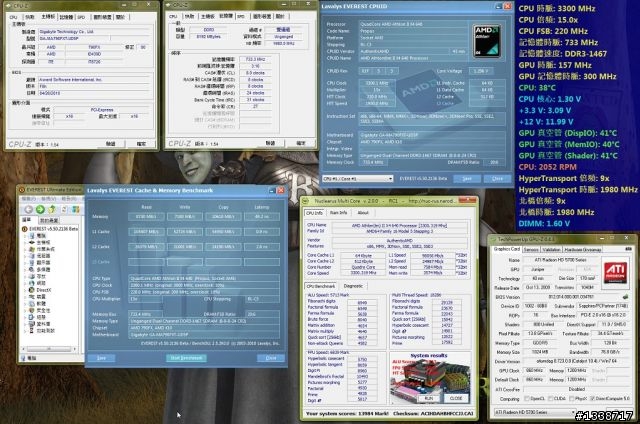
Task: Select the DirectX icon in EVEREST tree
Action: click(31, 290)
